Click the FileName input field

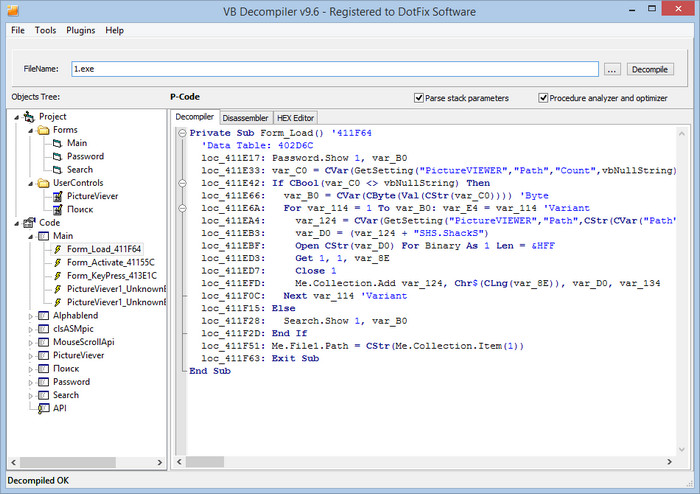pos(333,69)
